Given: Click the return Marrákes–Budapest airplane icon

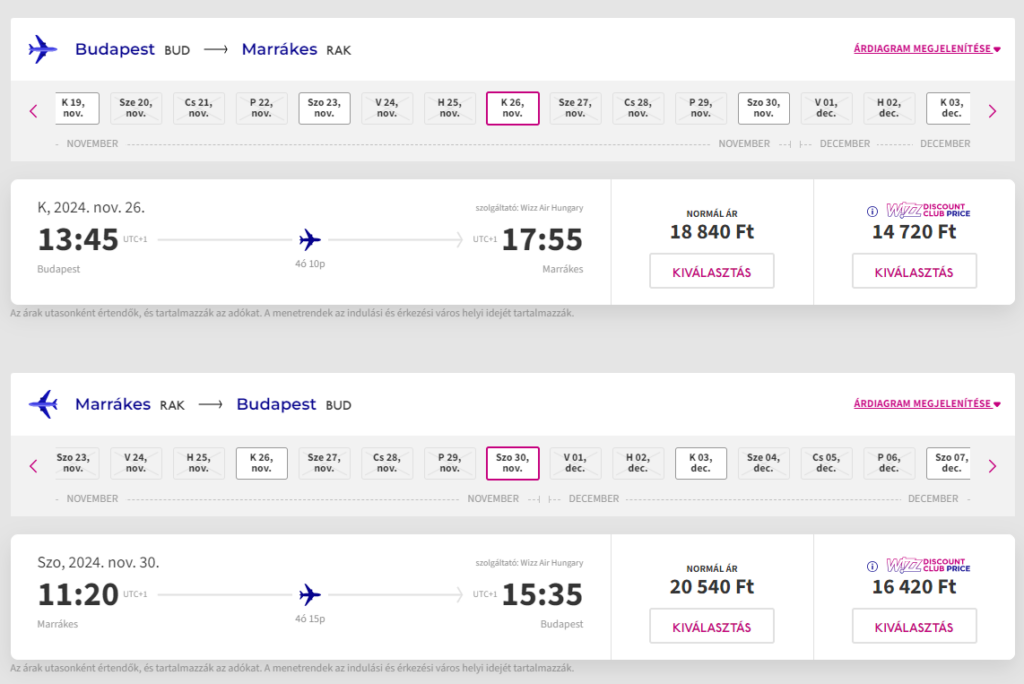Looking at the screenshot, I should [x=43, y=404].
